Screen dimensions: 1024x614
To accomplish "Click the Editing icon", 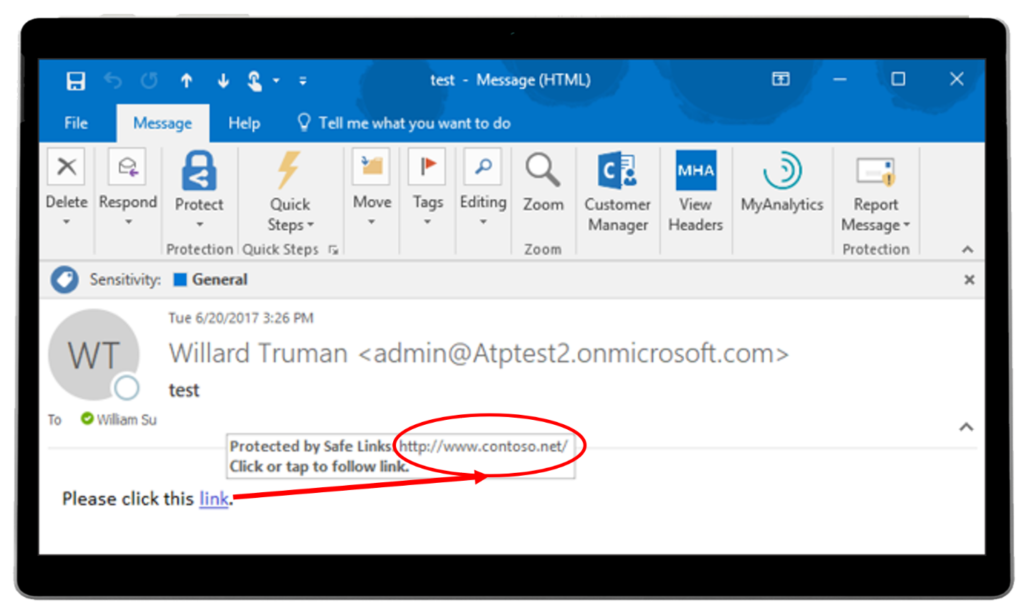I will pos(483,166).
